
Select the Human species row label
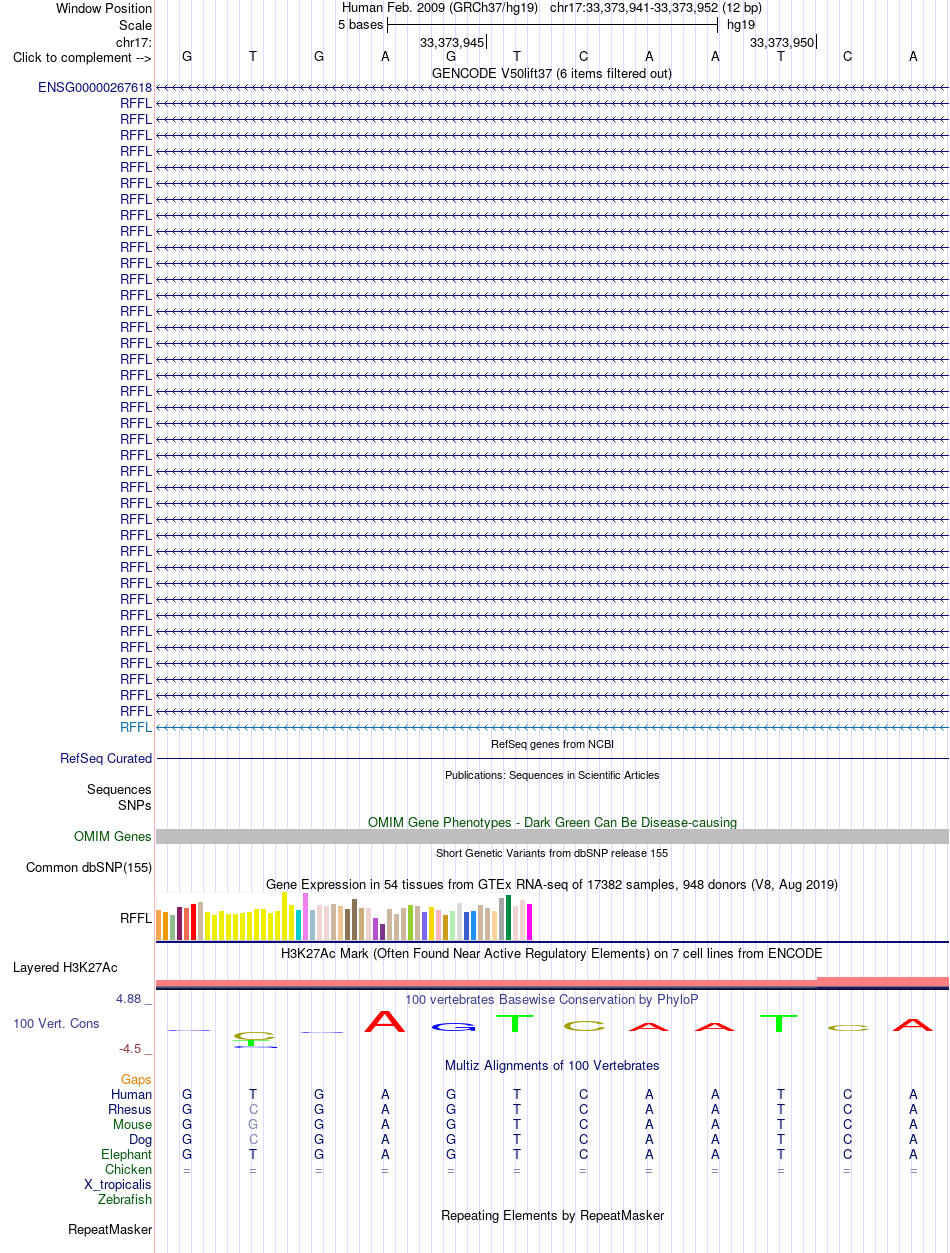pyautogui.click(x=132, y=1095)
